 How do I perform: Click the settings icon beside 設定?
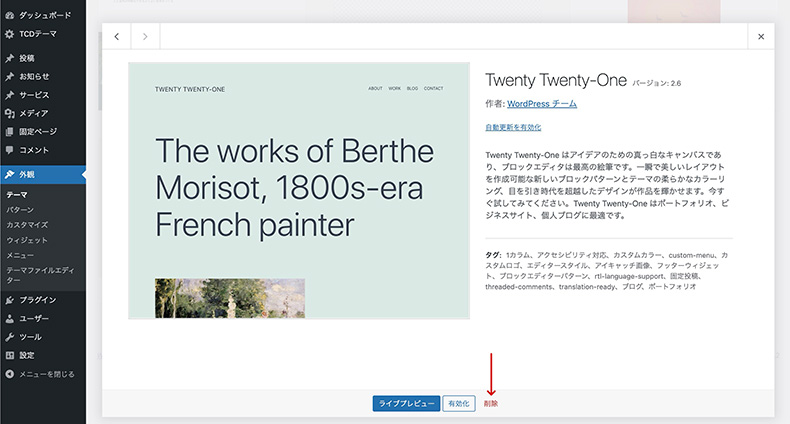10,356
